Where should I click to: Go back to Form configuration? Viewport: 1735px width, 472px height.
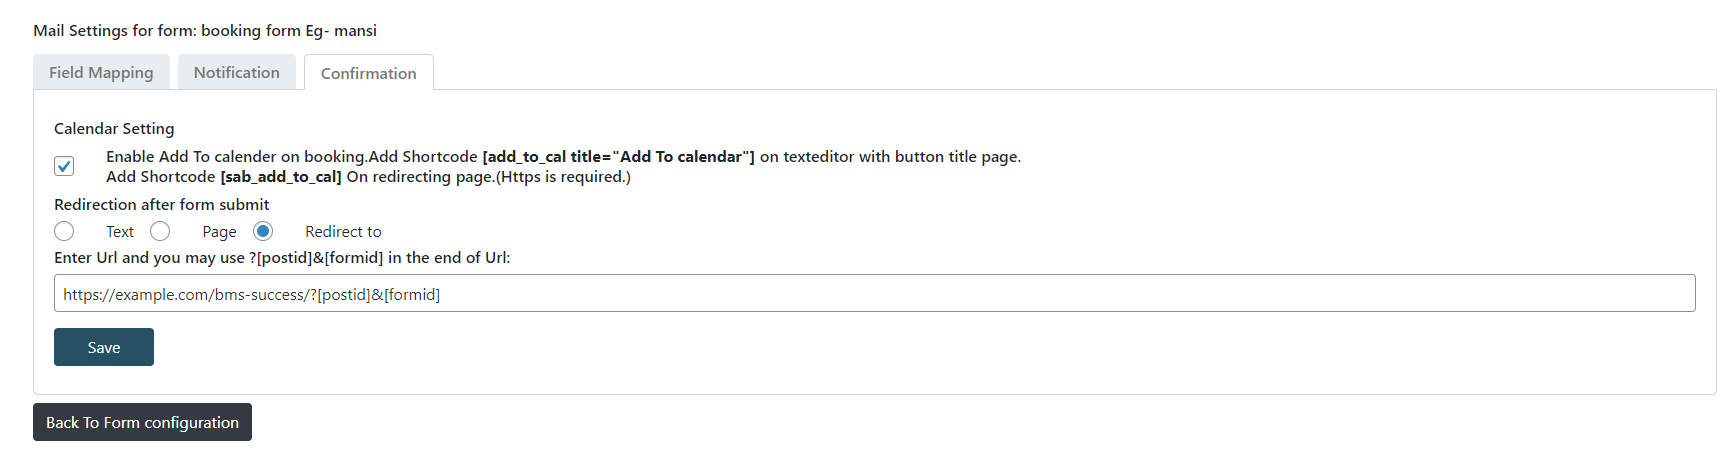[x=142, y=422]
